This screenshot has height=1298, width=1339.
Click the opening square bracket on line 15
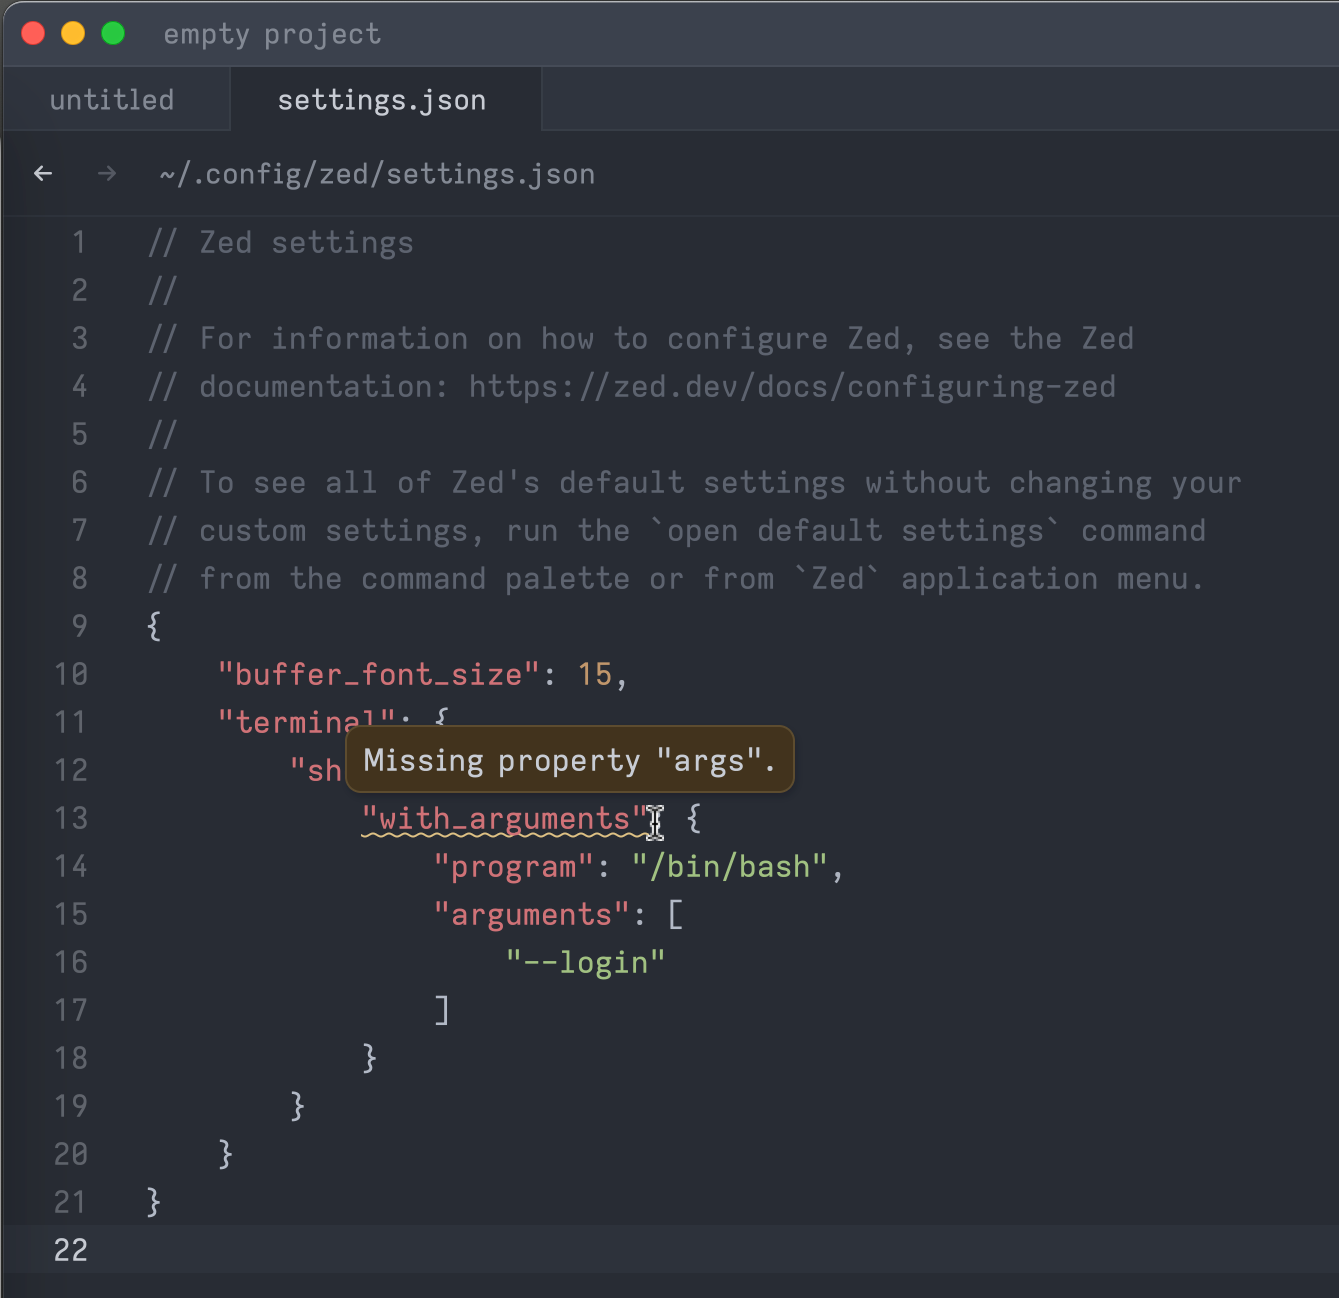coord(676,915)
